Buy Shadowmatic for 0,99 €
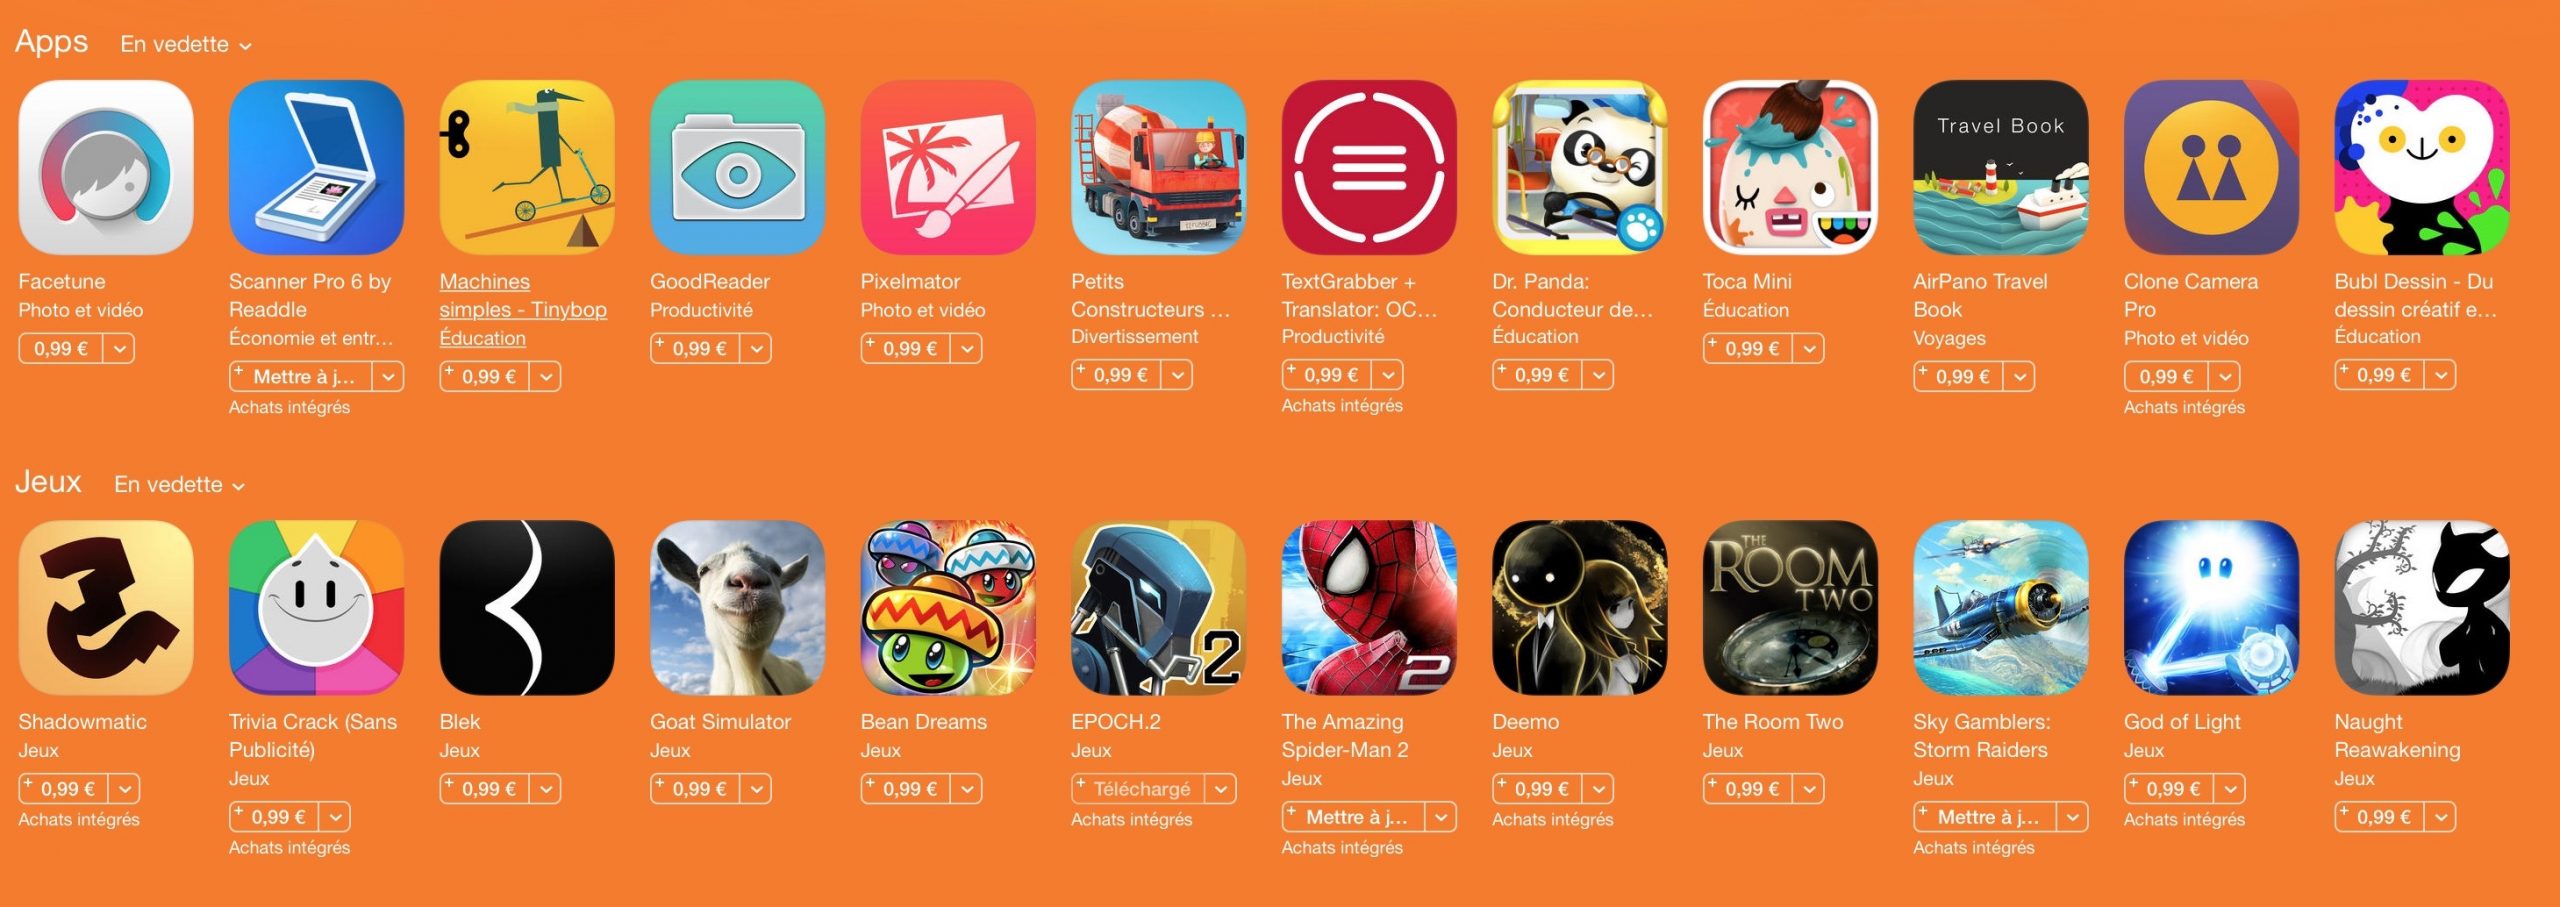 (x=65, y=789)
